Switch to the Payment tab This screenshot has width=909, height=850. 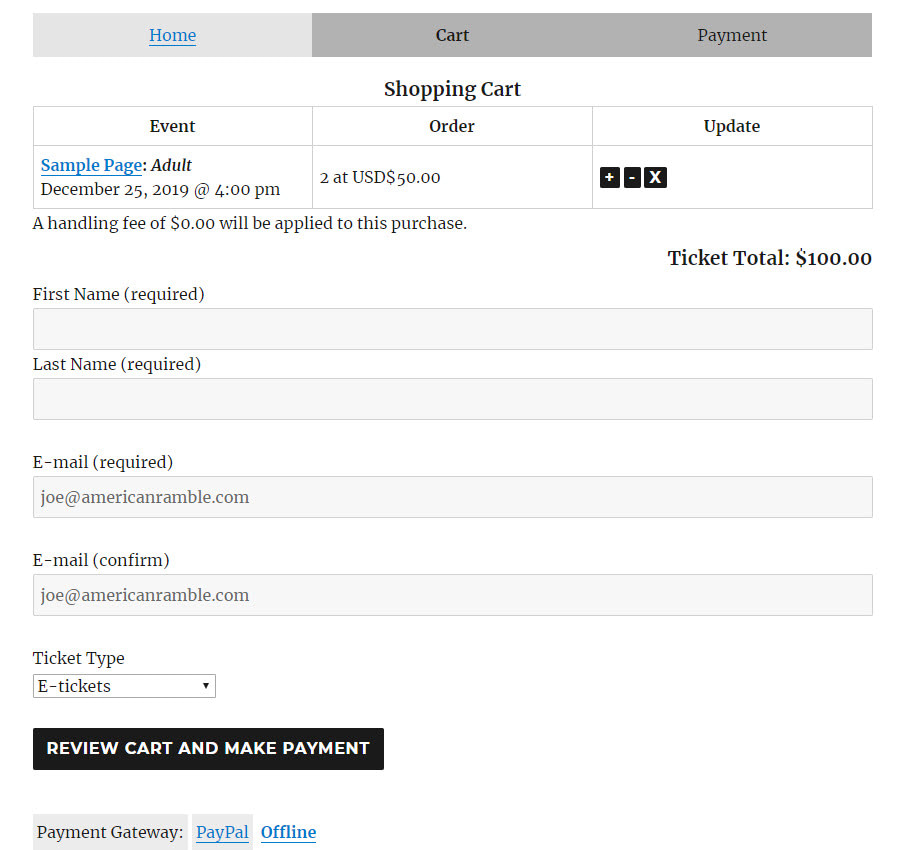(731, 35)
